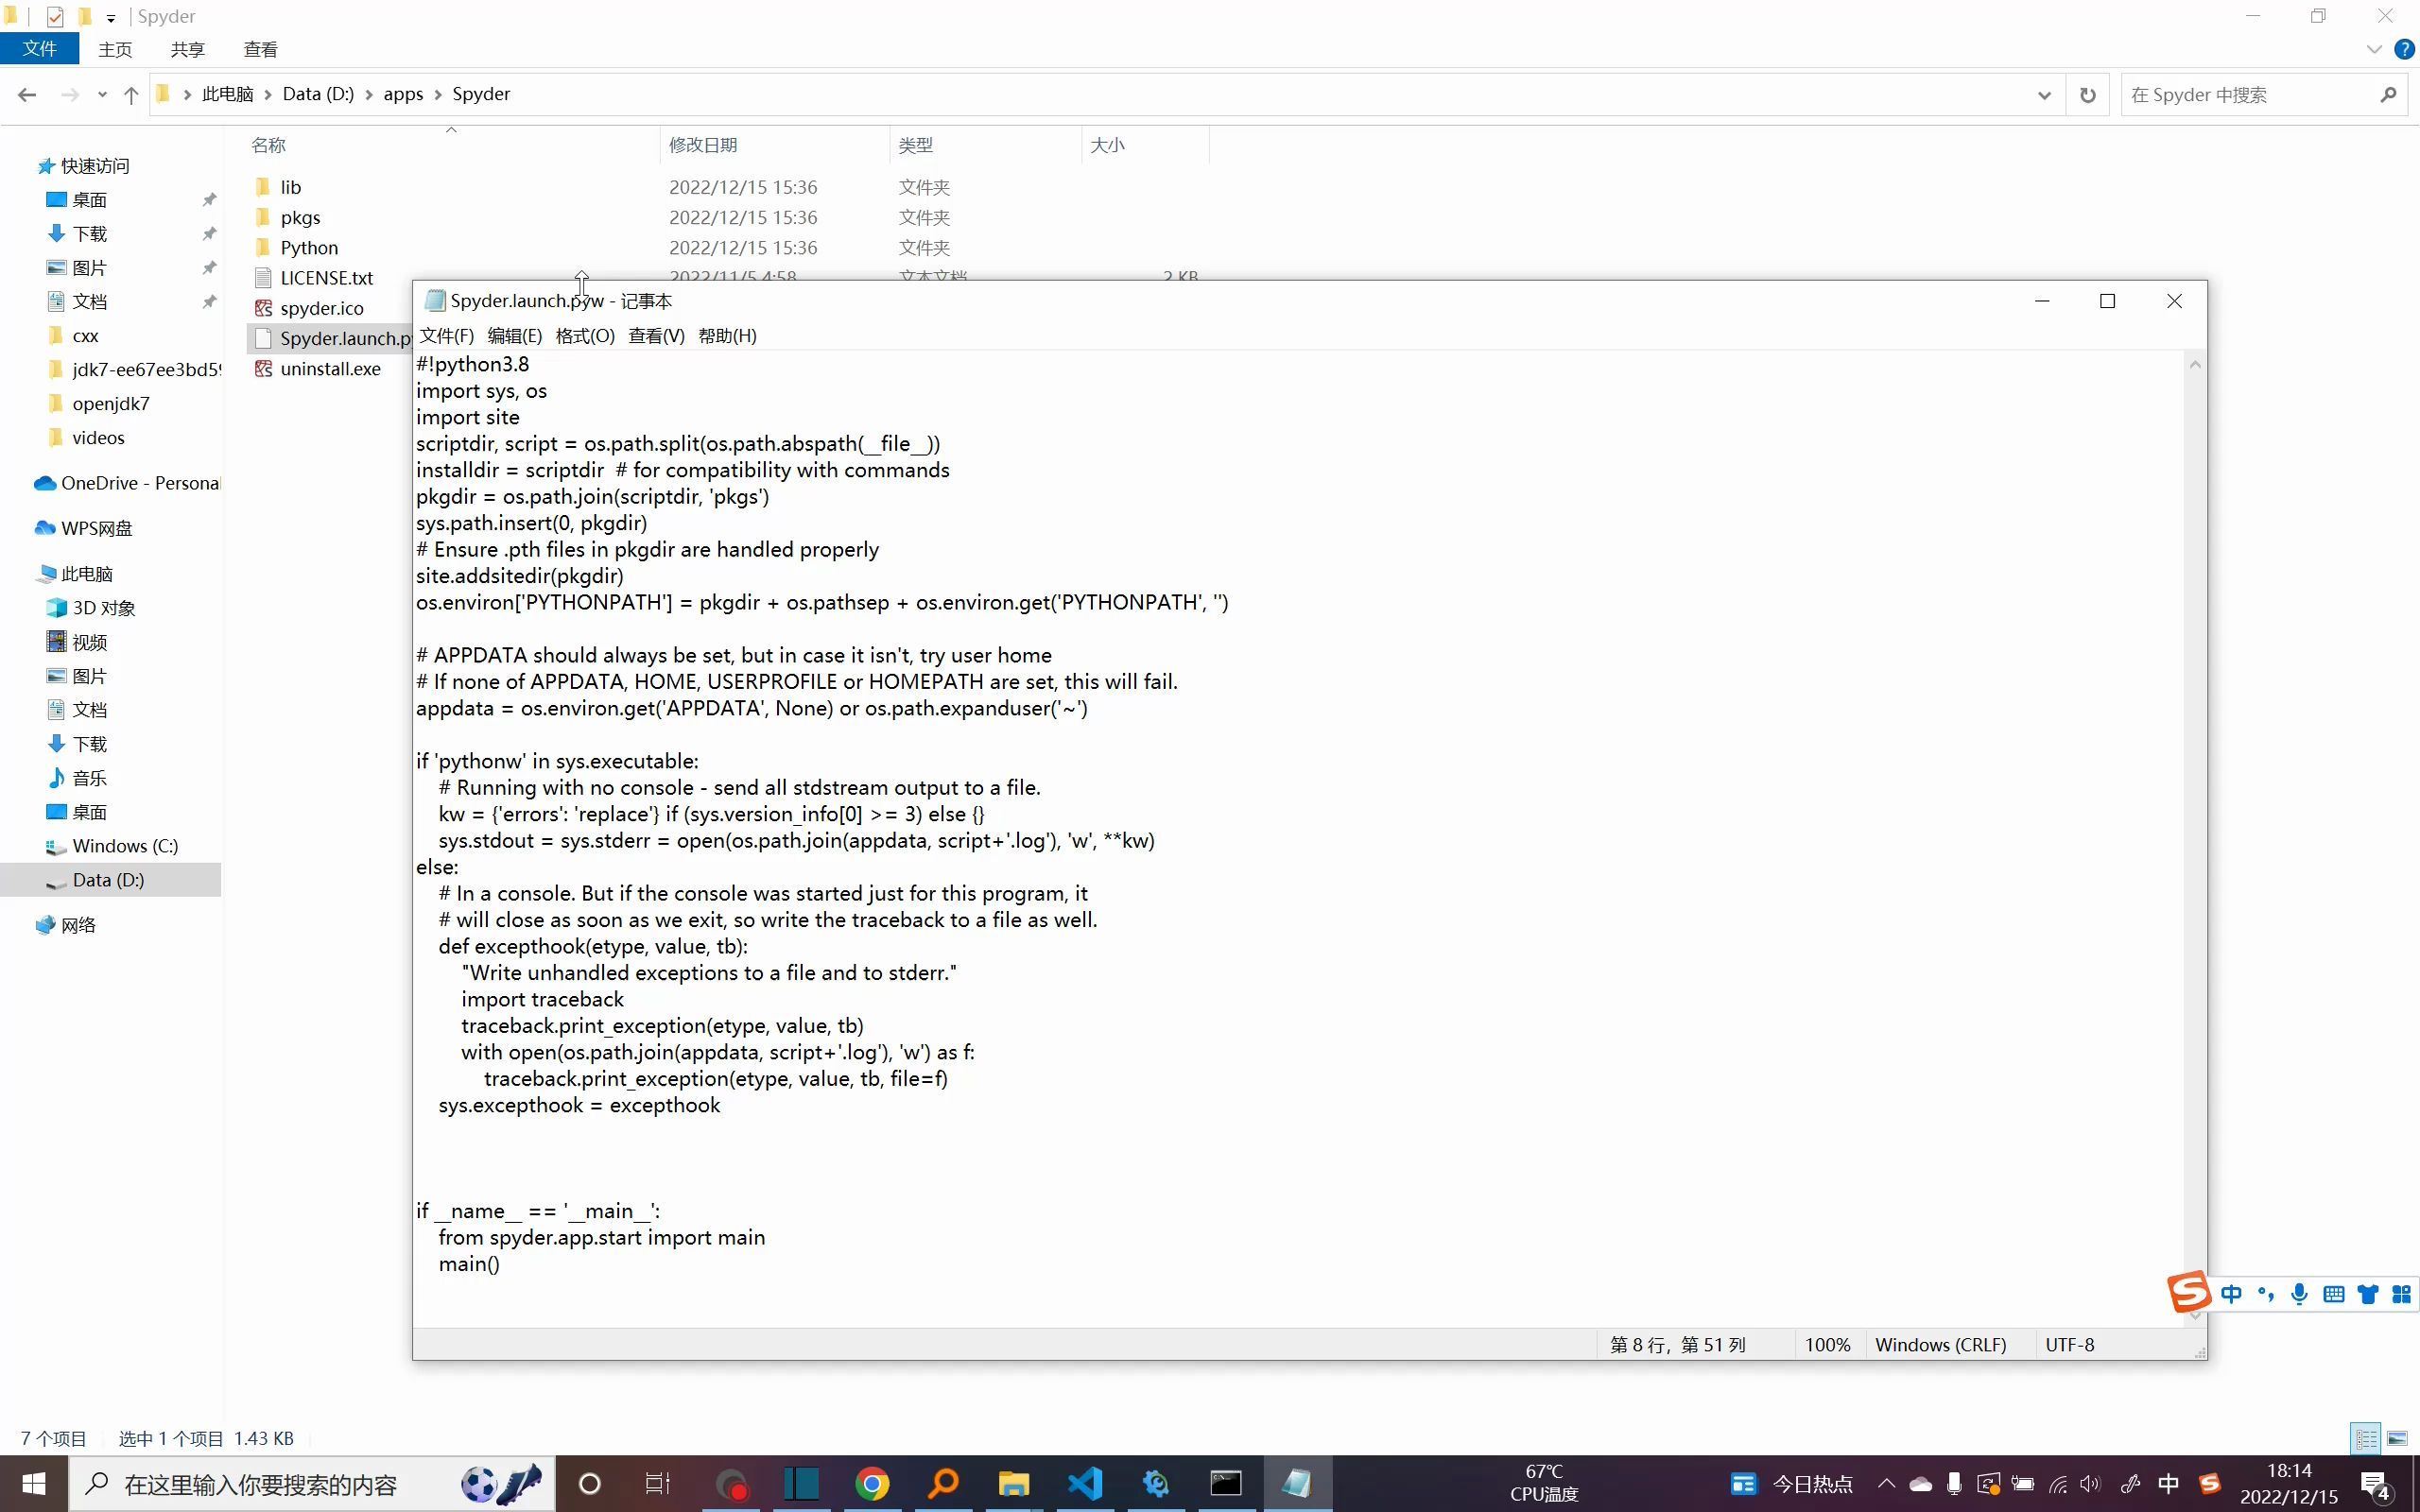This screenshot has width=2420, height=1512.
Task: Toggle Sogou Chinese input mode
Action: 2231,1294
